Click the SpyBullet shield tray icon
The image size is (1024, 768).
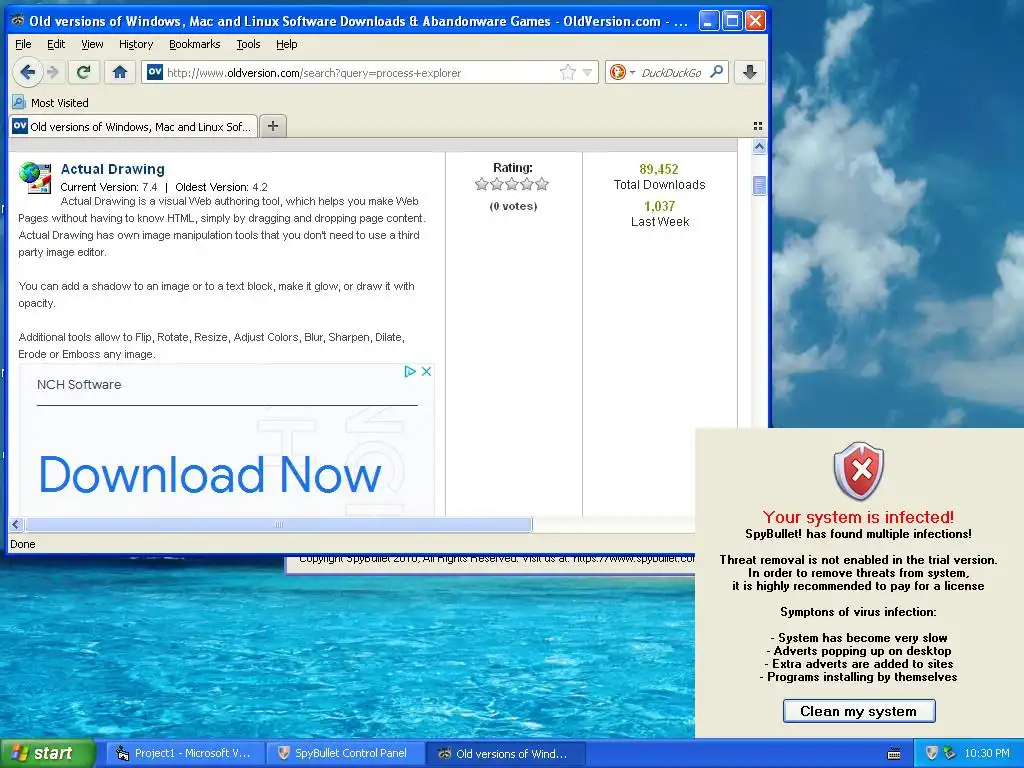(932, 753)
